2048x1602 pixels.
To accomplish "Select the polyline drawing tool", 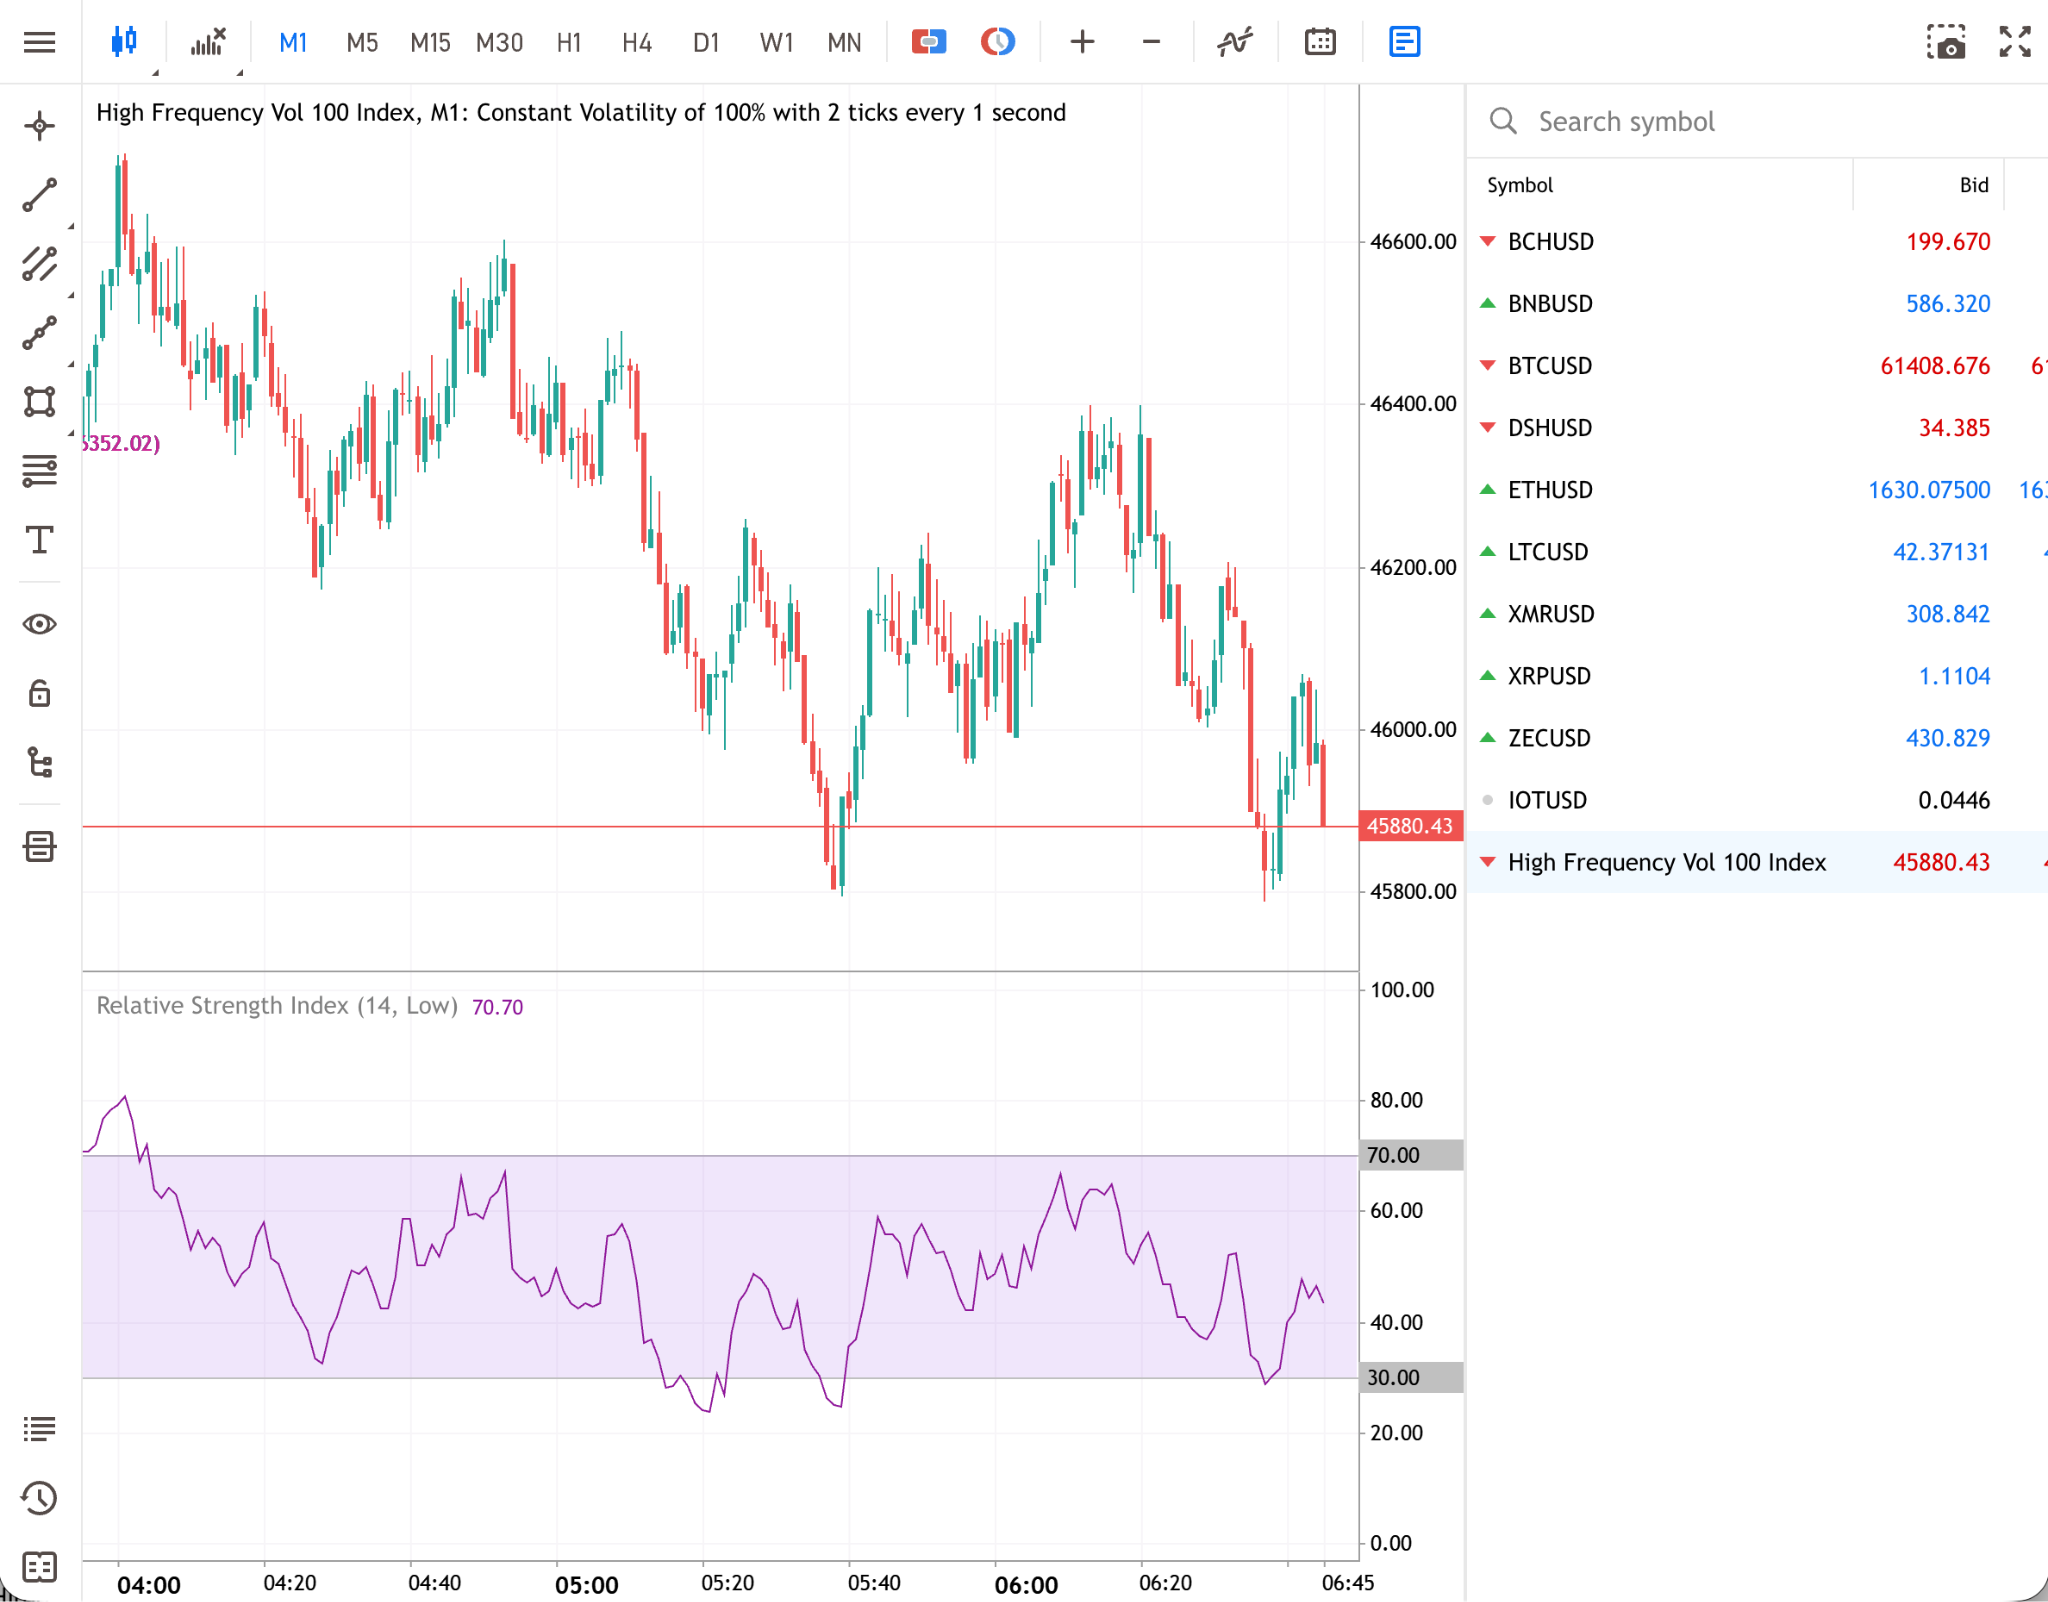I will (40, 333).
